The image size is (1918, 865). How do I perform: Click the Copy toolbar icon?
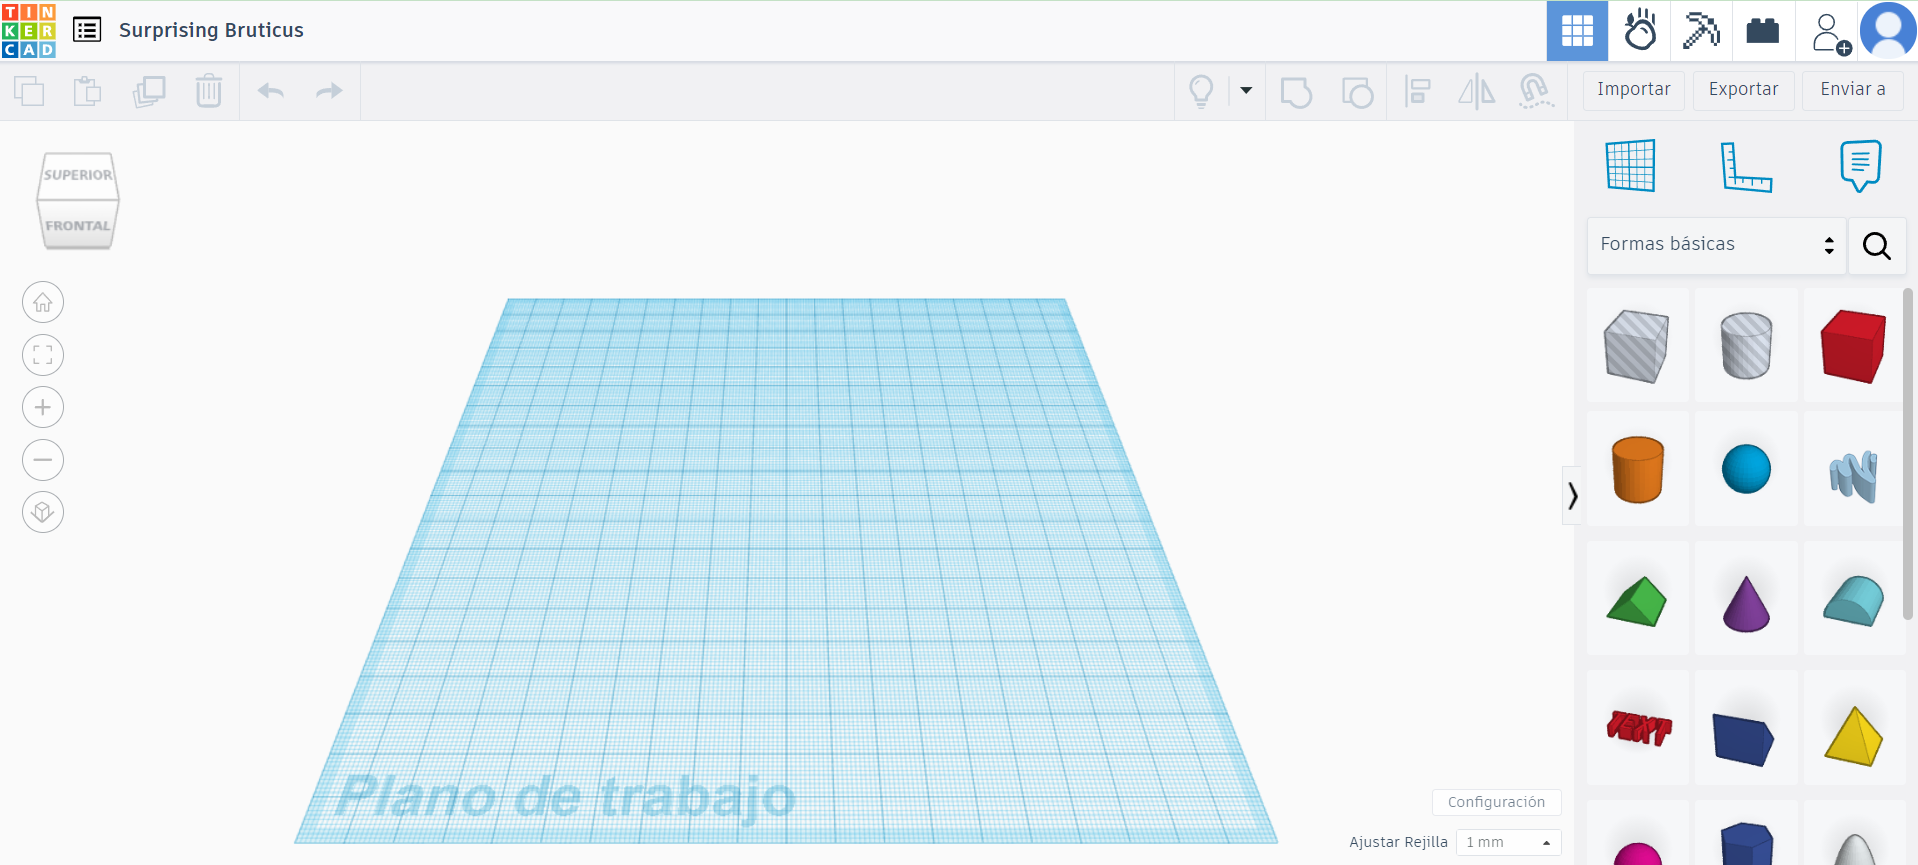point(29,91)
